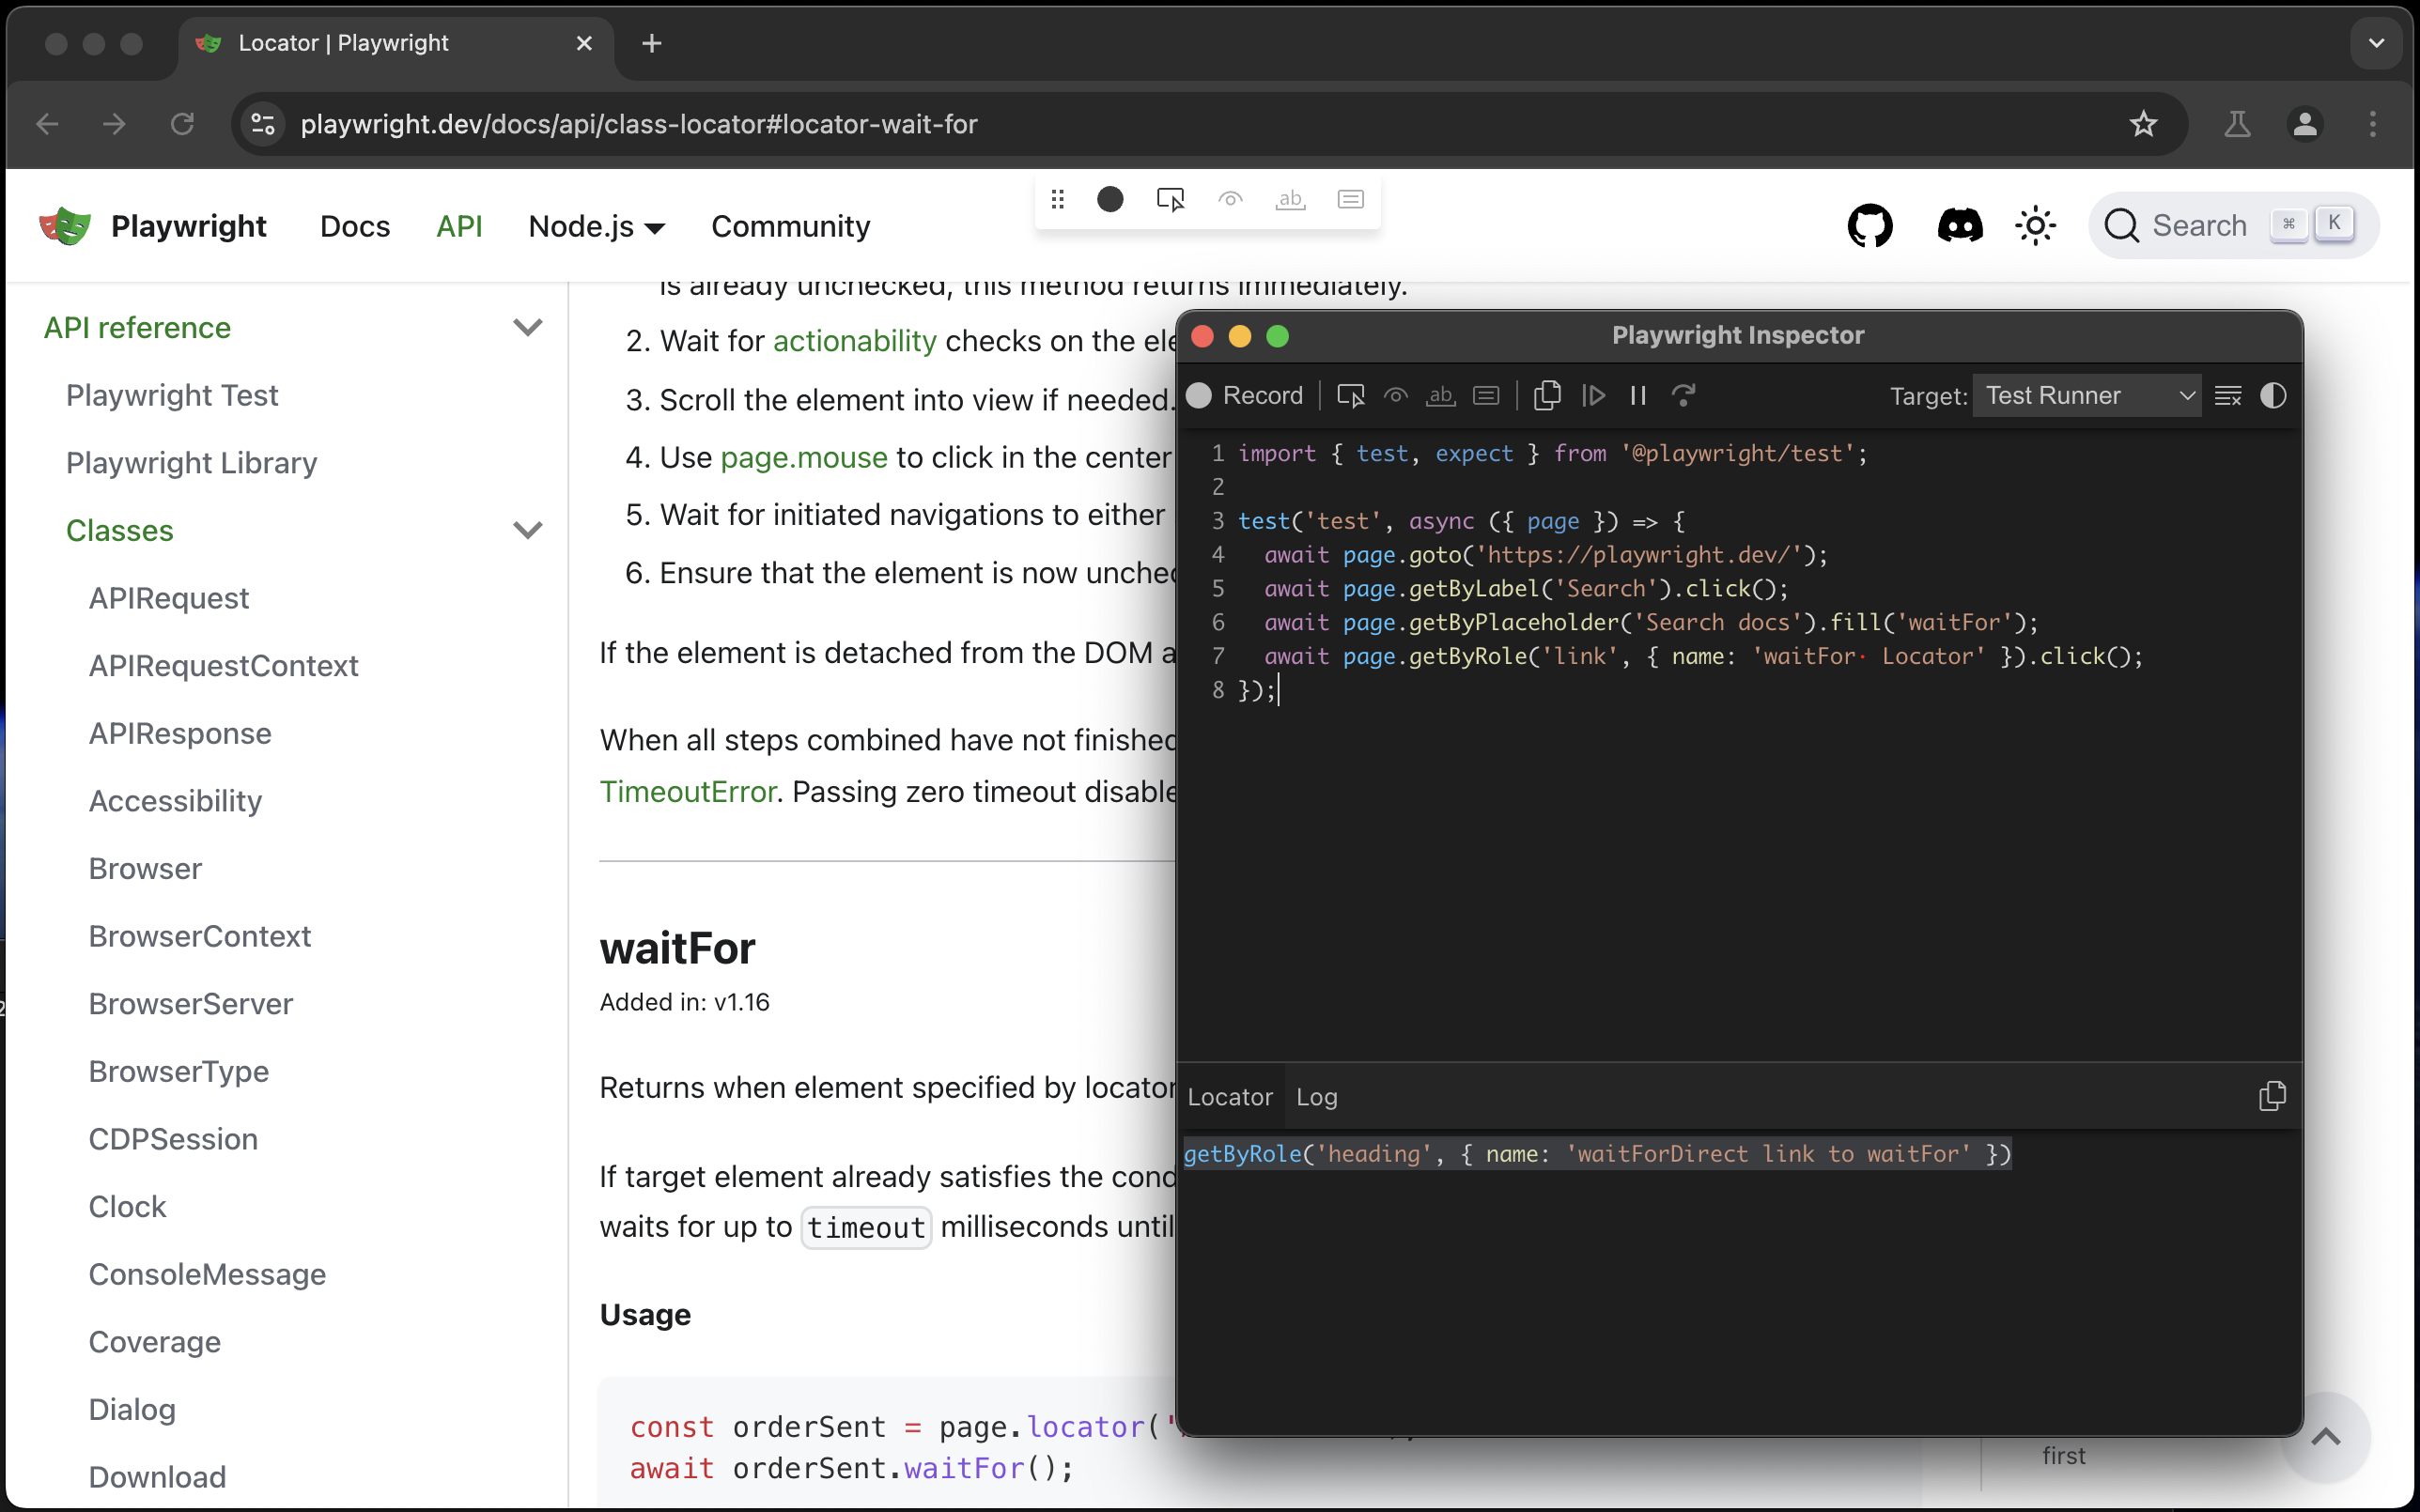Viewport: 2420px width, 1512px height.
Task: Toggle the Record button in Inspector
Action: [1245, 396]
